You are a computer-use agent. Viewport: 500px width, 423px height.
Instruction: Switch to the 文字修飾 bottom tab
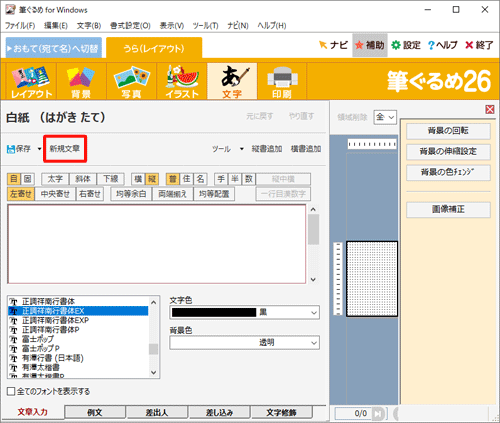coord(282,413)
